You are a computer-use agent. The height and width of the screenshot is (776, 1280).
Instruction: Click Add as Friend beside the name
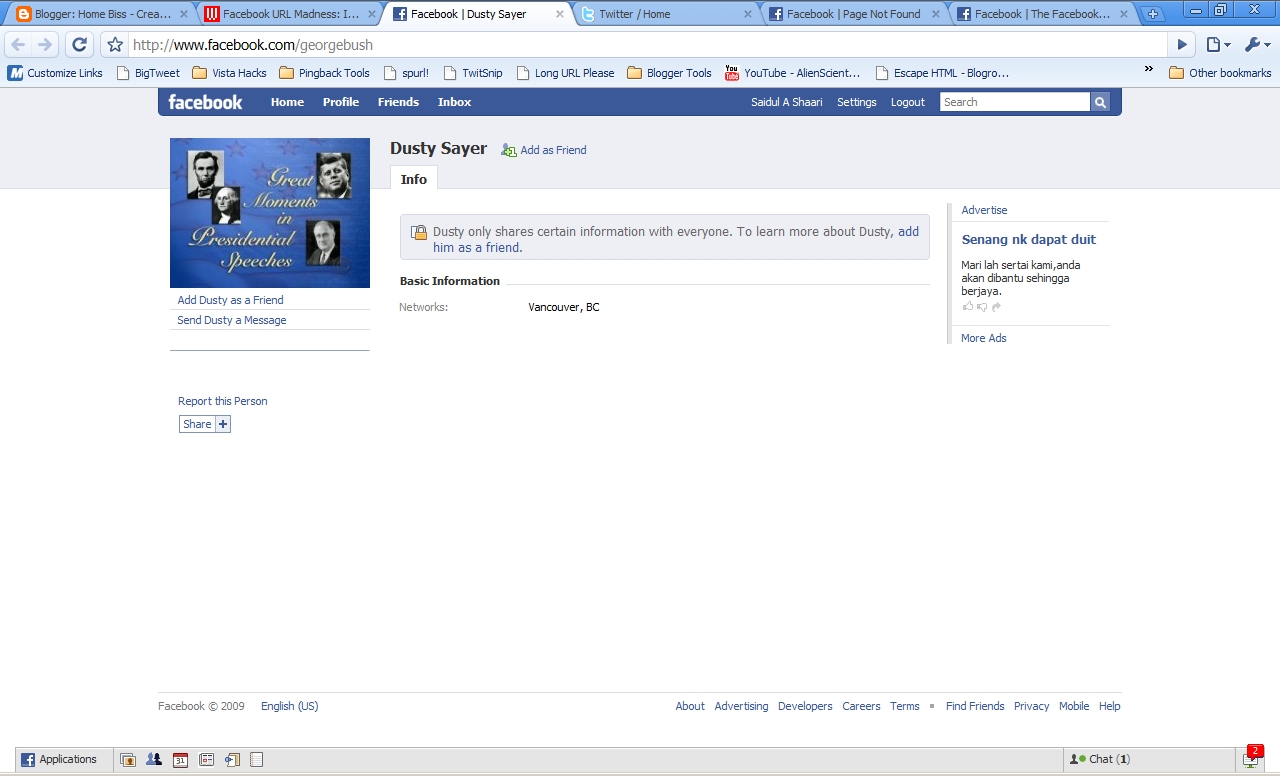544,150
